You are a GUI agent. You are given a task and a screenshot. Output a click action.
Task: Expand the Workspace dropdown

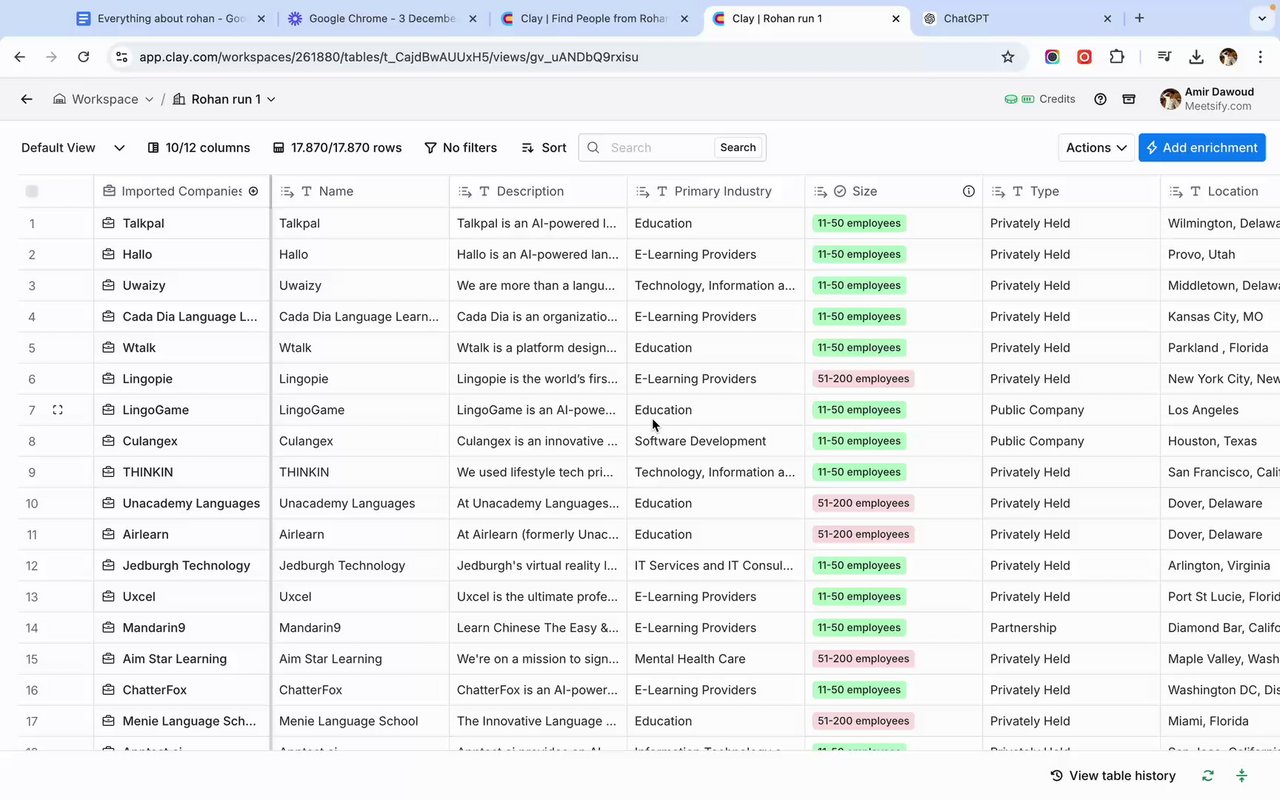point(104,99)
